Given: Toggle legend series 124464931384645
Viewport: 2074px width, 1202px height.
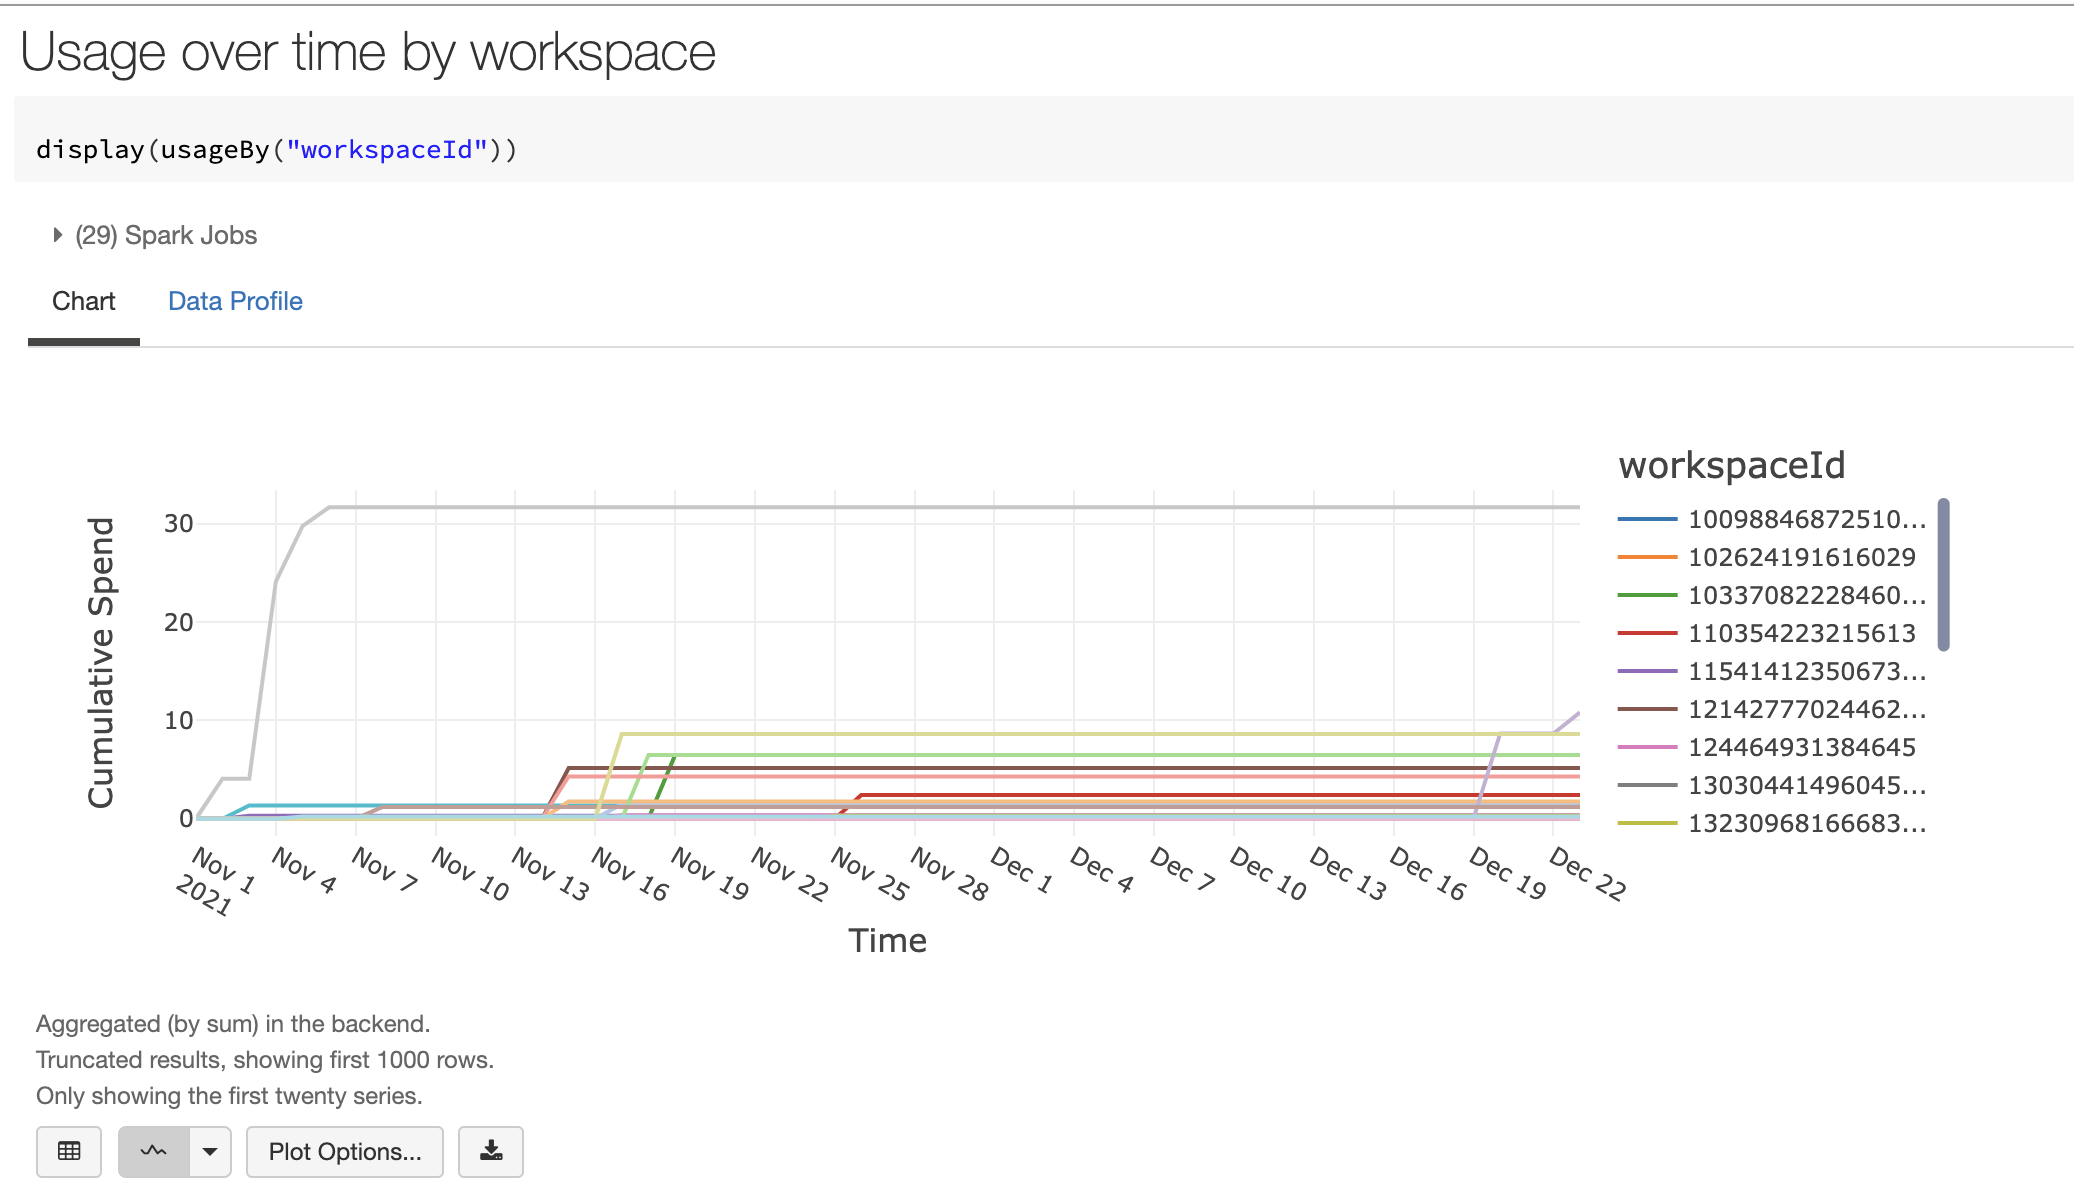Looking at the screenshot, I should click(1801, 747).
